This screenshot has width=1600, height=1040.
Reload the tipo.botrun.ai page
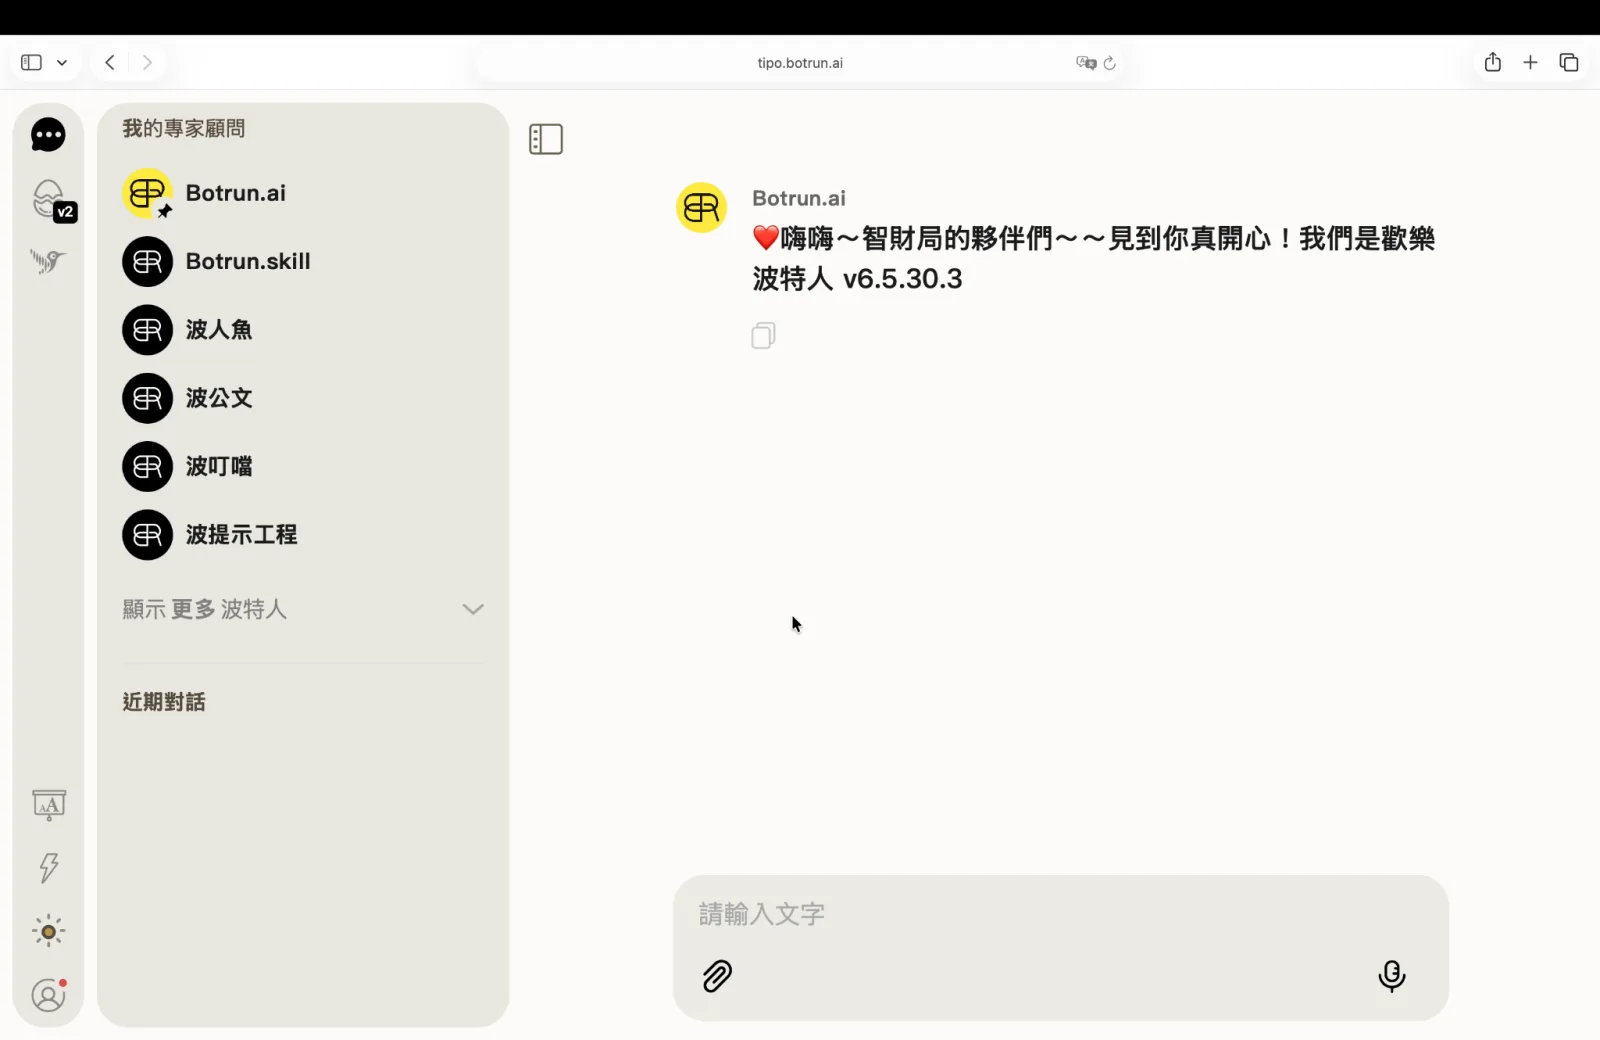click(x=1109, y=63)
